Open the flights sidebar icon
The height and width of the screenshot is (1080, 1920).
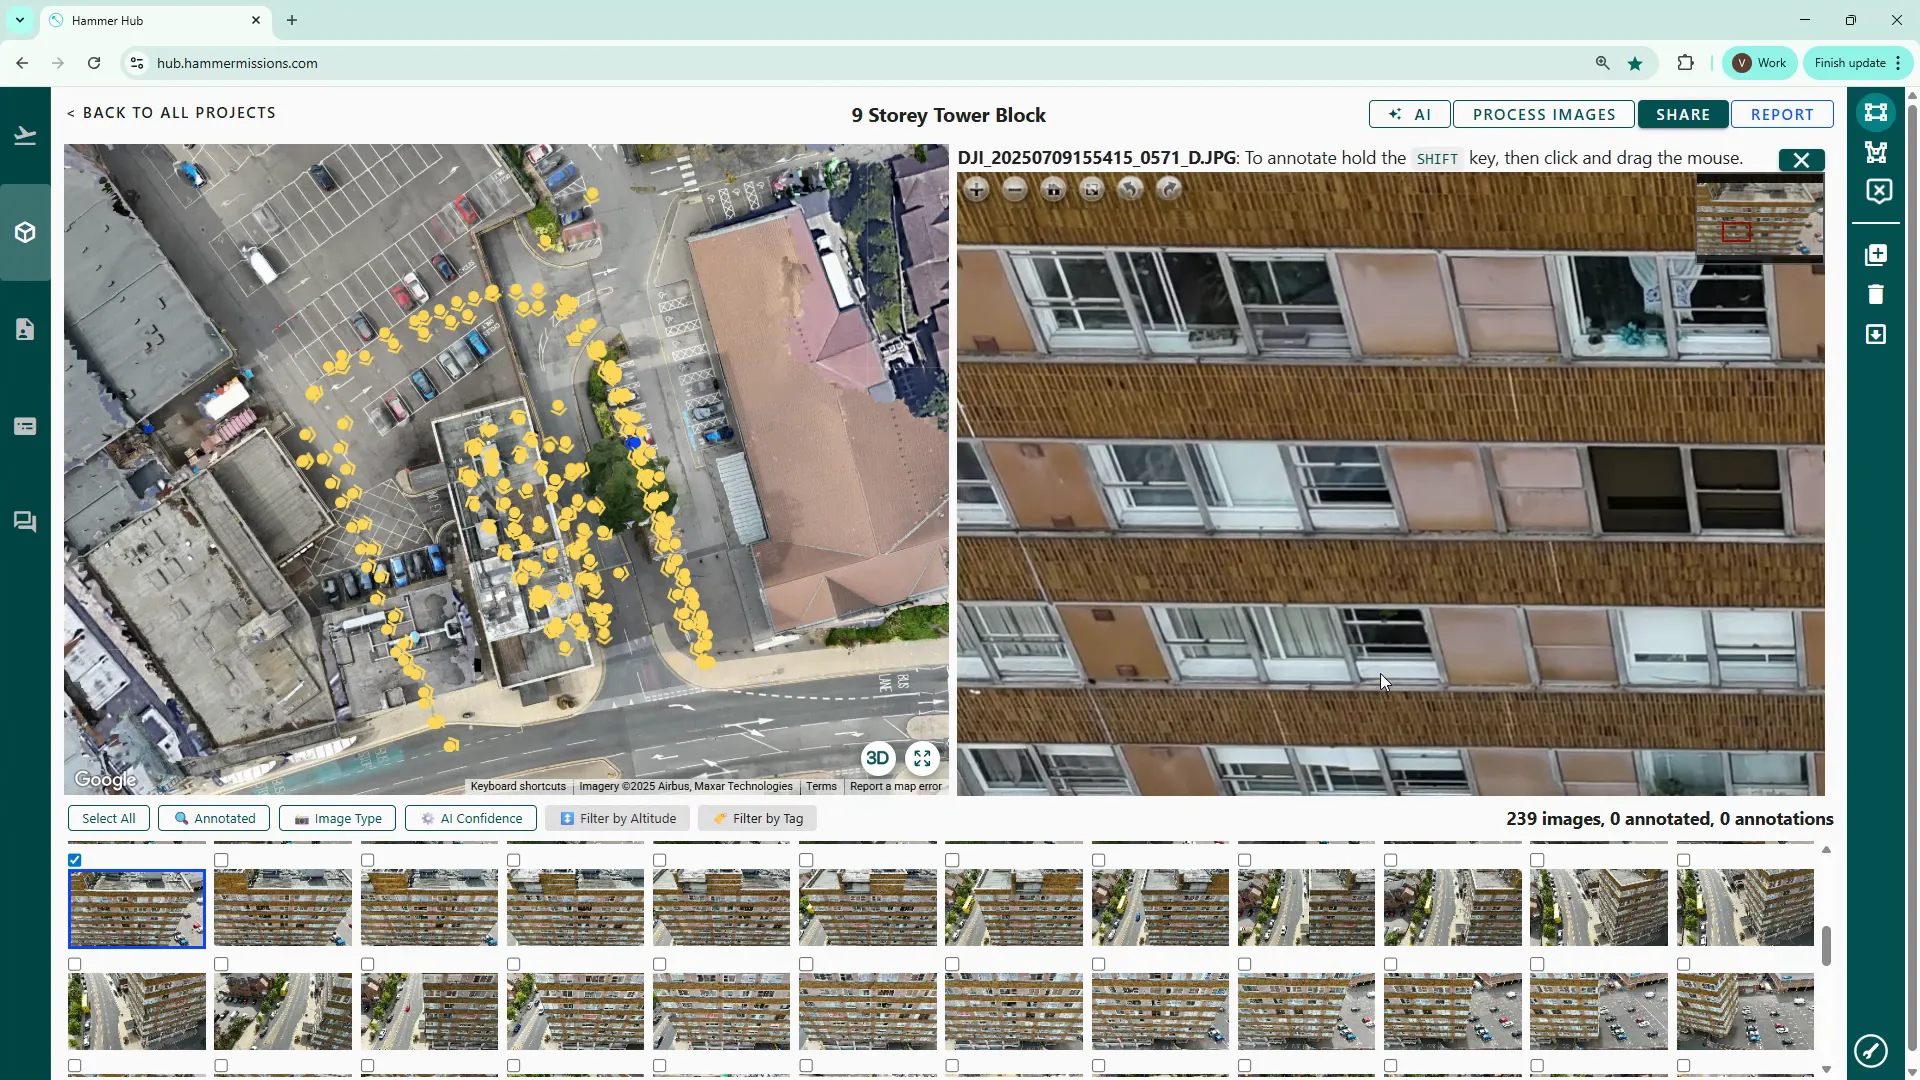click(25, 136)
